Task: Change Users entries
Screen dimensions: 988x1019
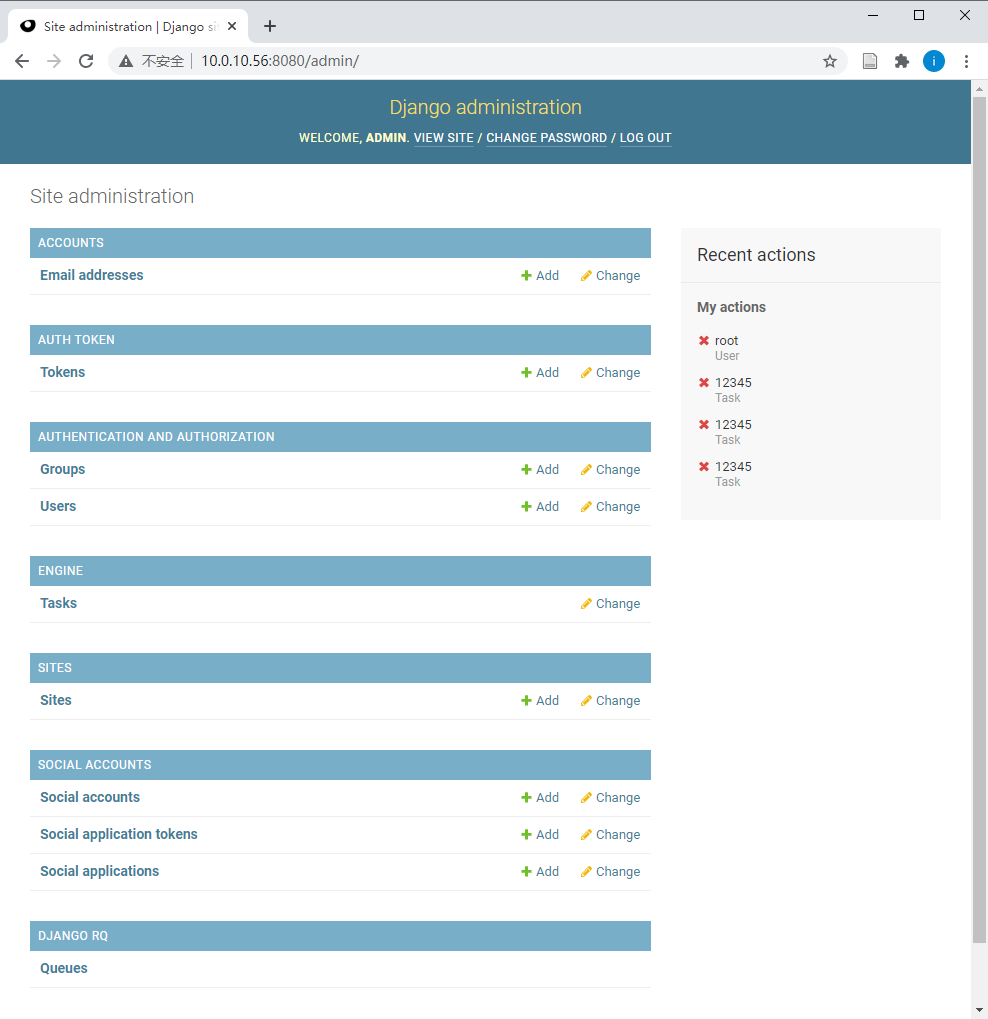Action: click(x=610, y=506)
